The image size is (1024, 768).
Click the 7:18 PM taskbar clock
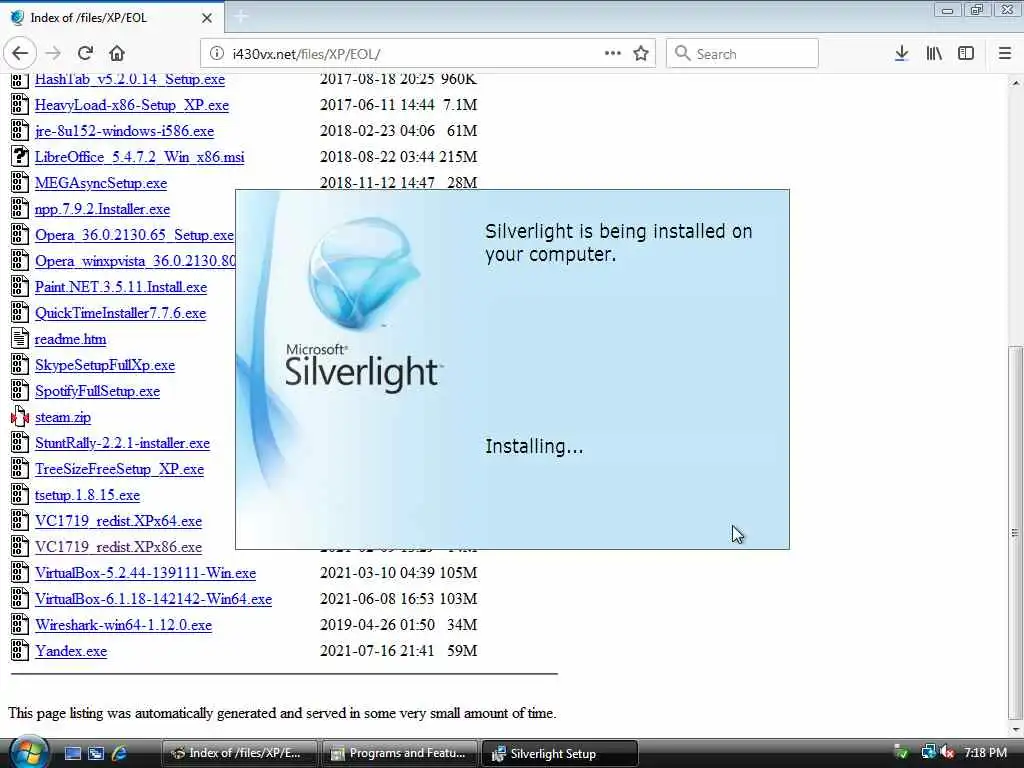point(985,753)
